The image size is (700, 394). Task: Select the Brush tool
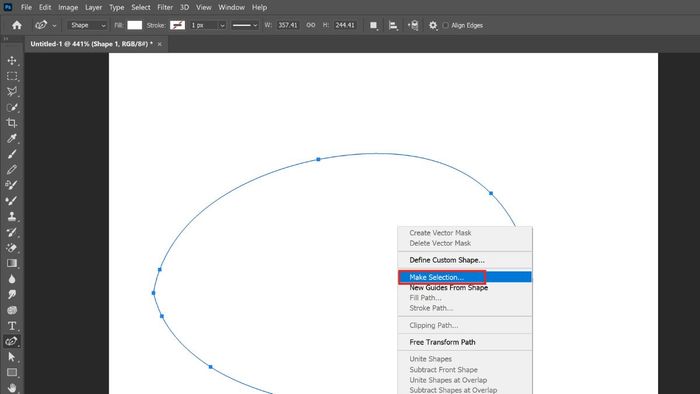12,154
